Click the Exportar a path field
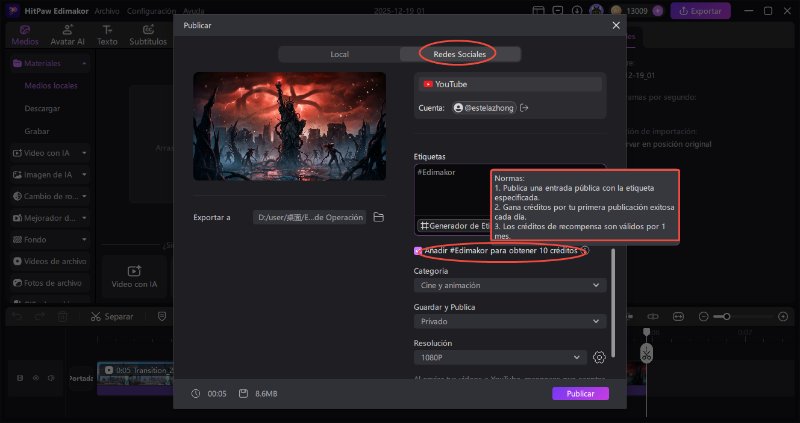Viewport: 800px width, 423px height. pyautogui.click(x=310, y=217)
